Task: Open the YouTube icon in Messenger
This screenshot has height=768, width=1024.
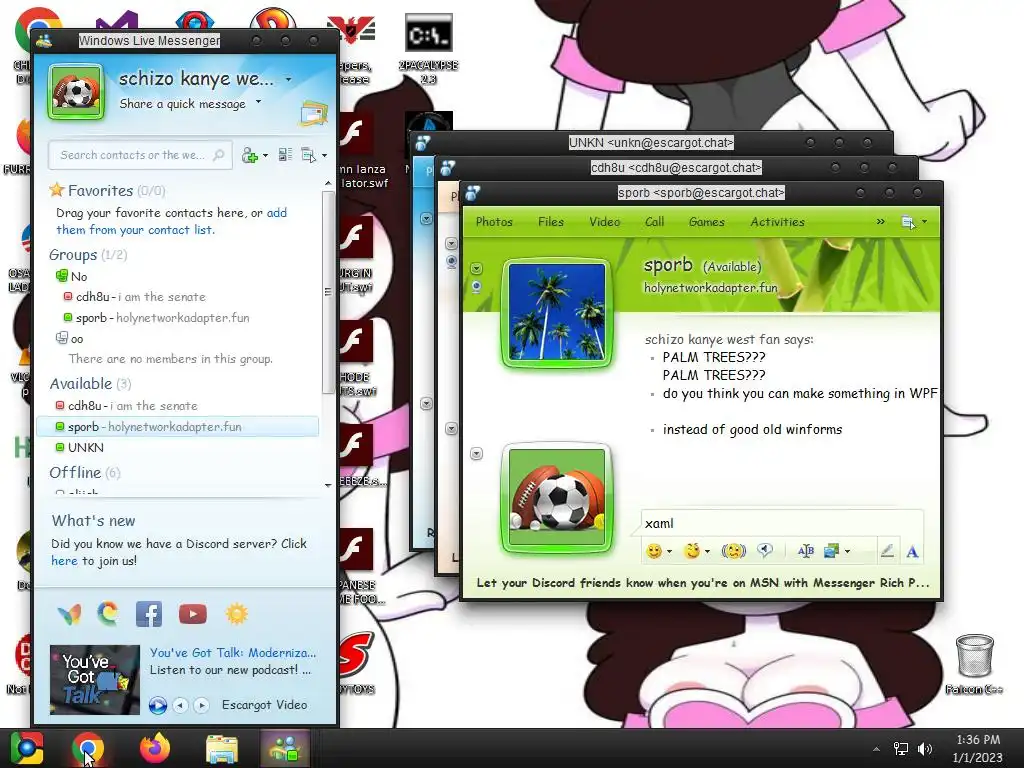Action: [x=193, y=614]
